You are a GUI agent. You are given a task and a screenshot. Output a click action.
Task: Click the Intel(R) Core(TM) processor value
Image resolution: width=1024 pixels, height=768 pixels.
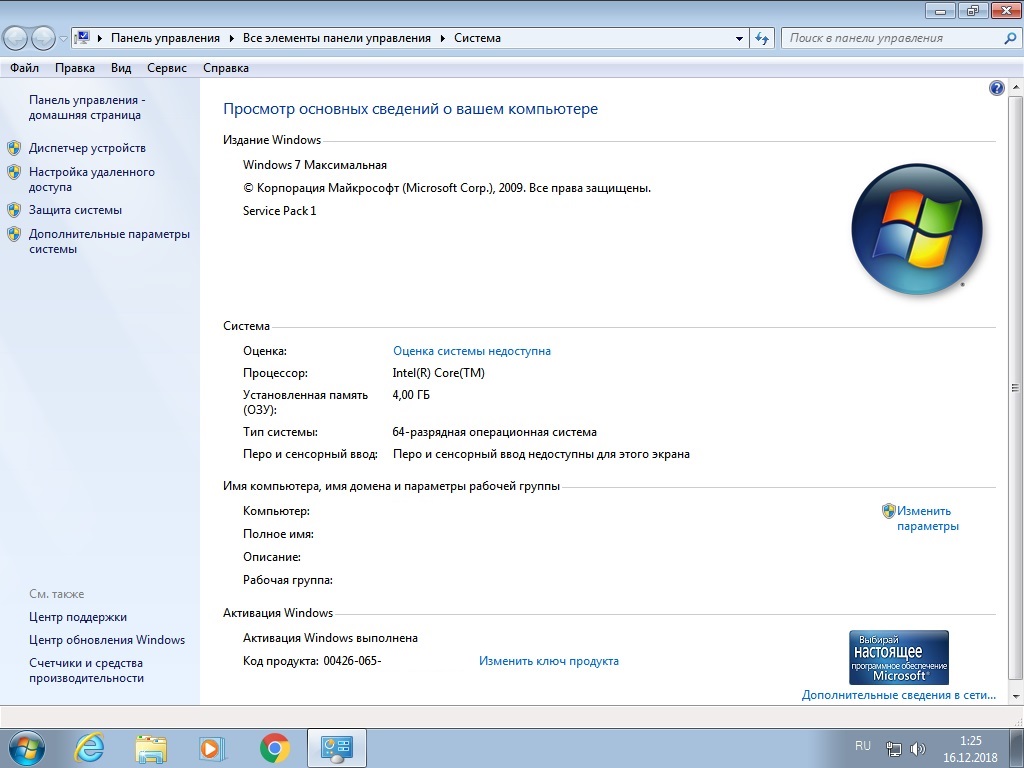pos(438,373)
